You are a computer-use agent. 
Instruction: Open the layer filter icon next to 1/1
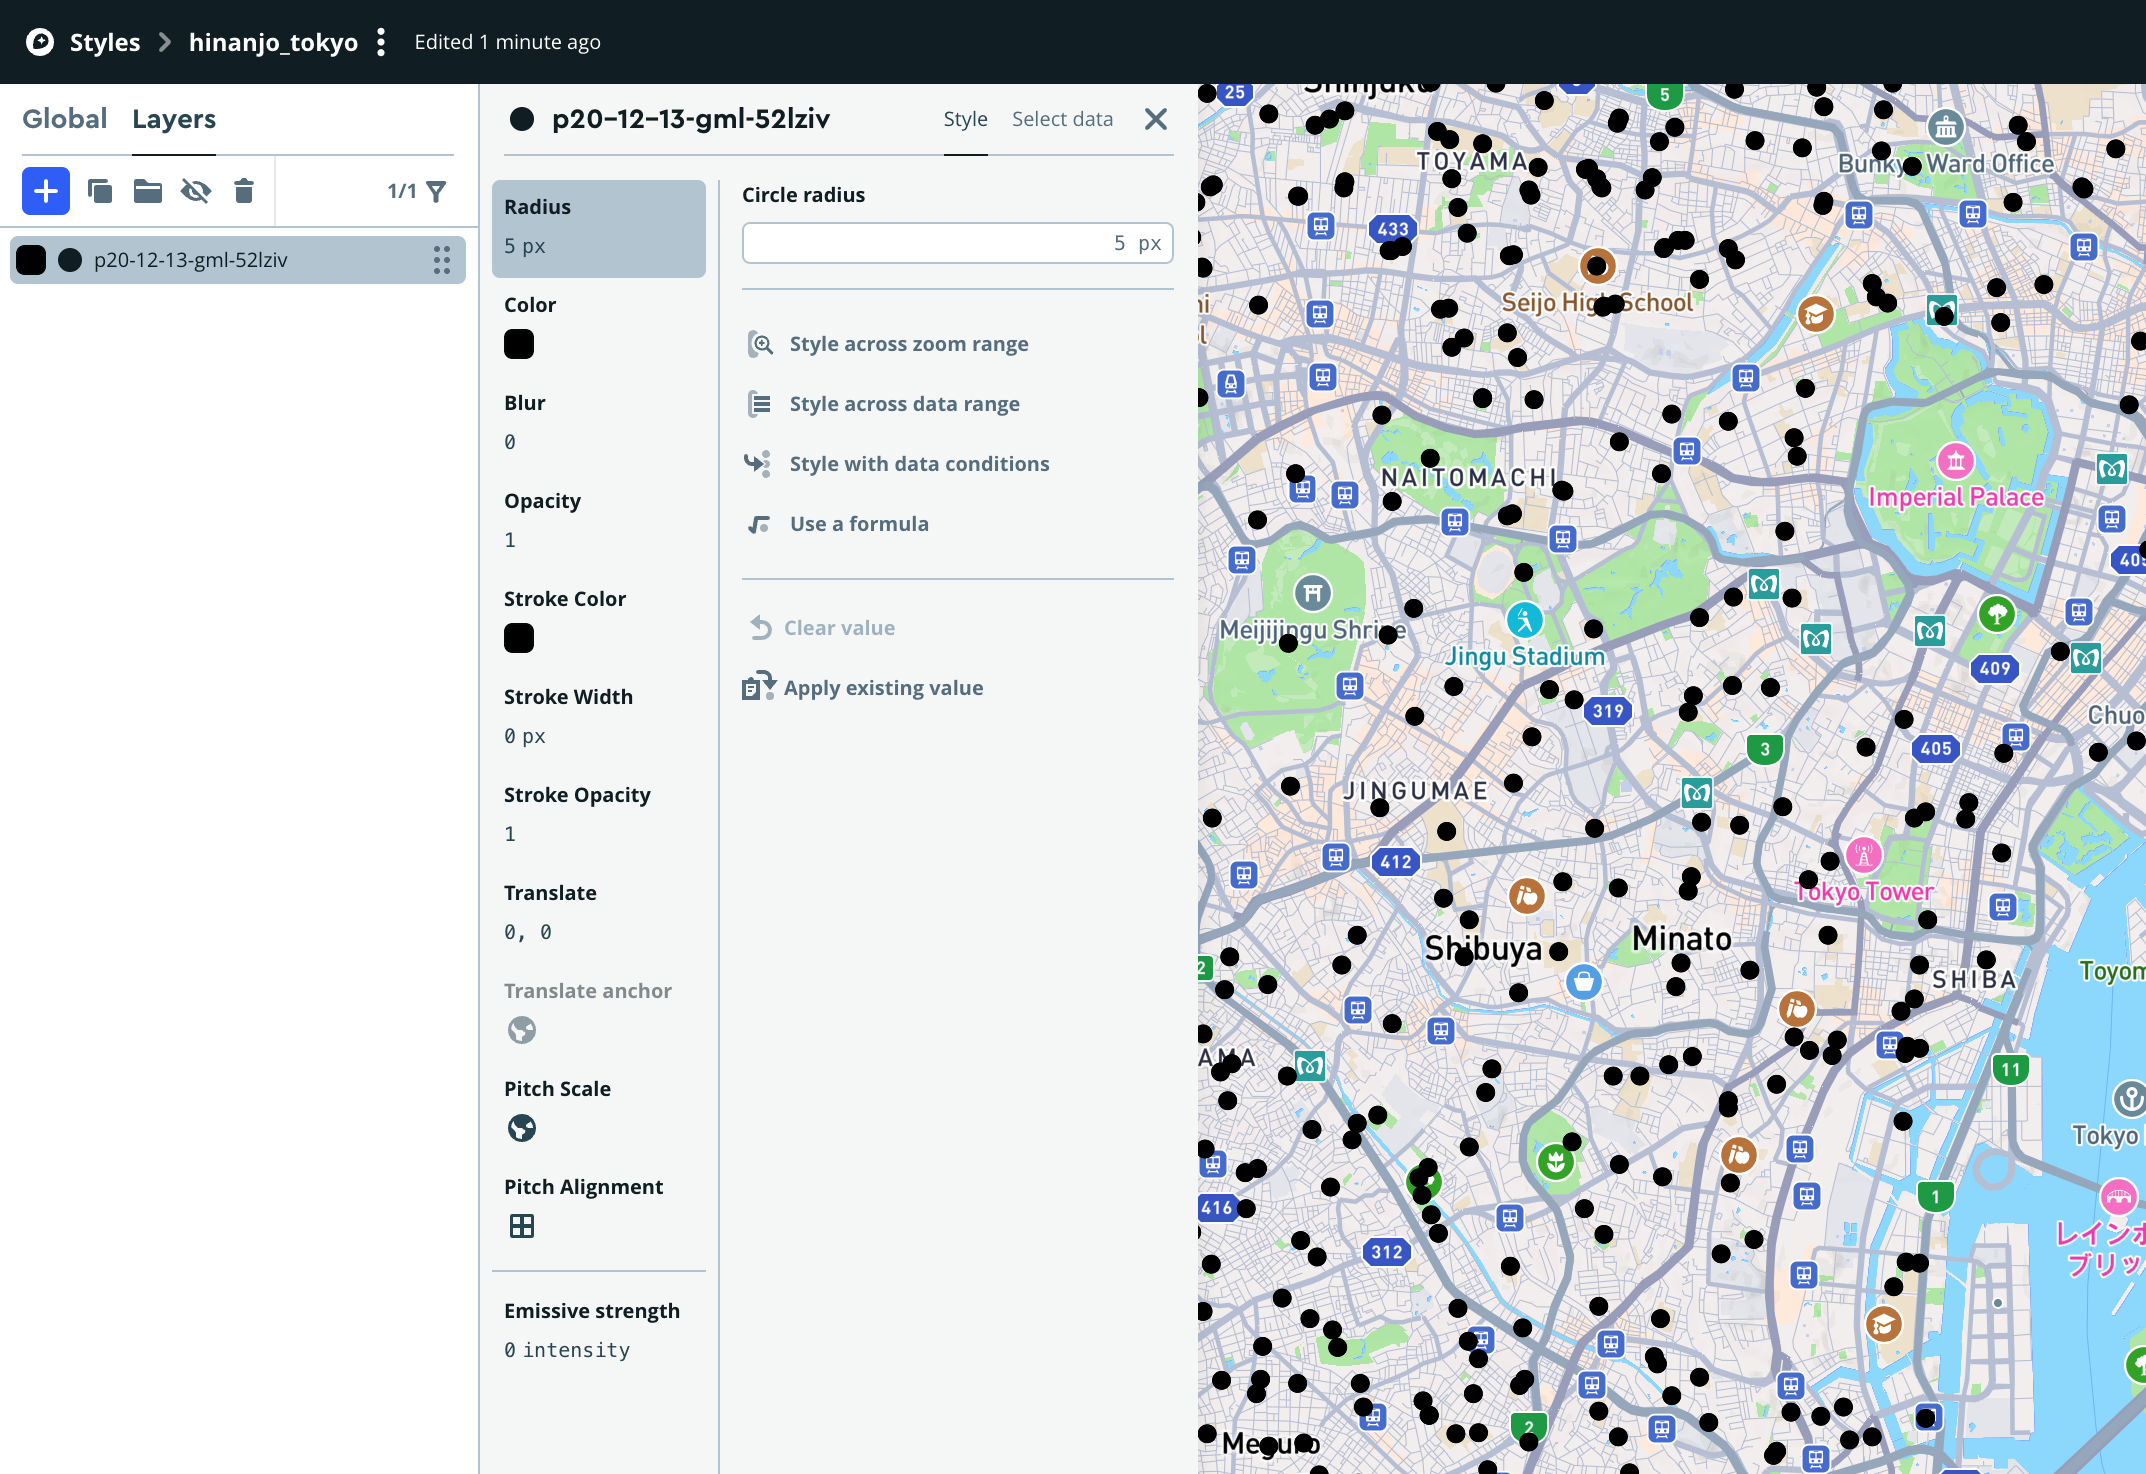coord(436,190)
